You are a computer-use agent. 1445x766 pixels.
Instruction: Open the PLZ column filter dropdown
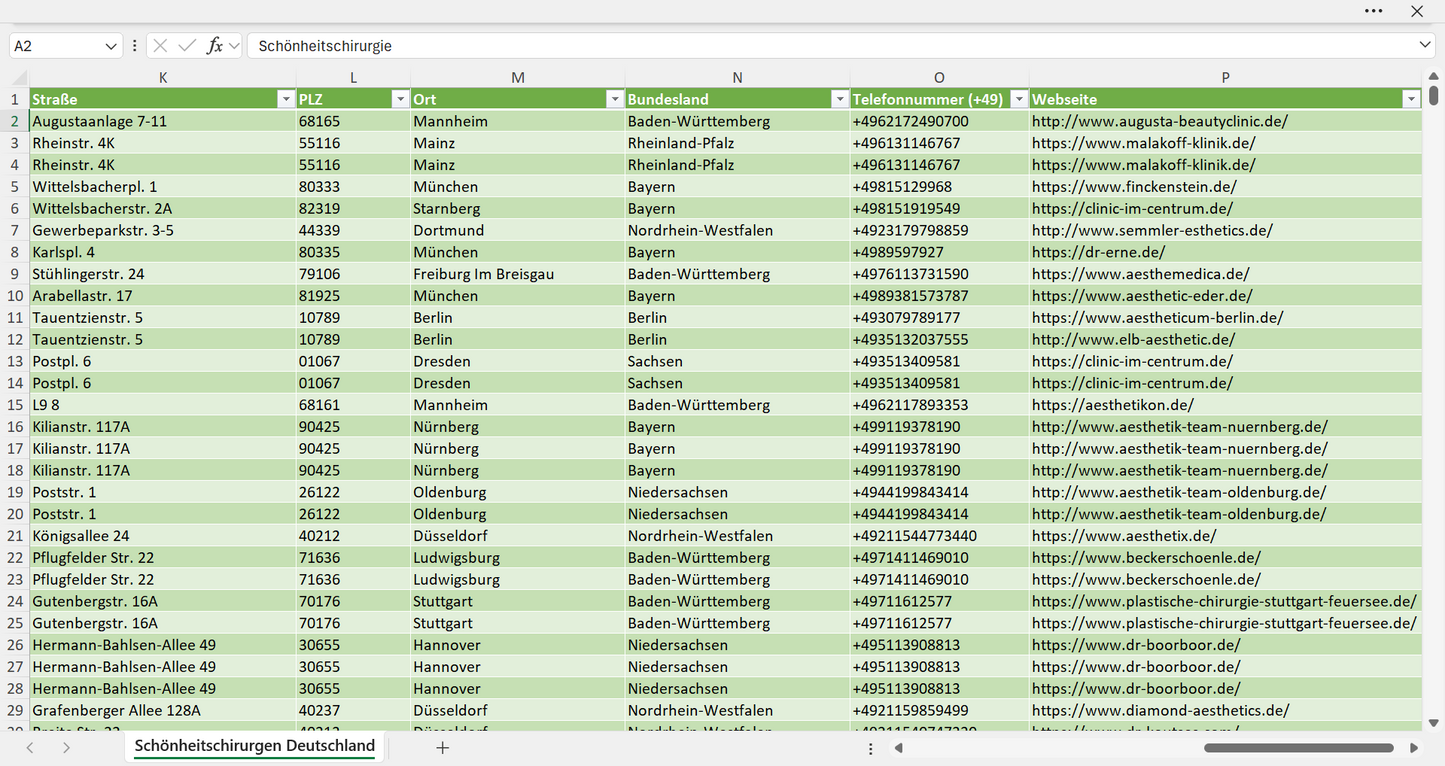(x=400, y=99)
